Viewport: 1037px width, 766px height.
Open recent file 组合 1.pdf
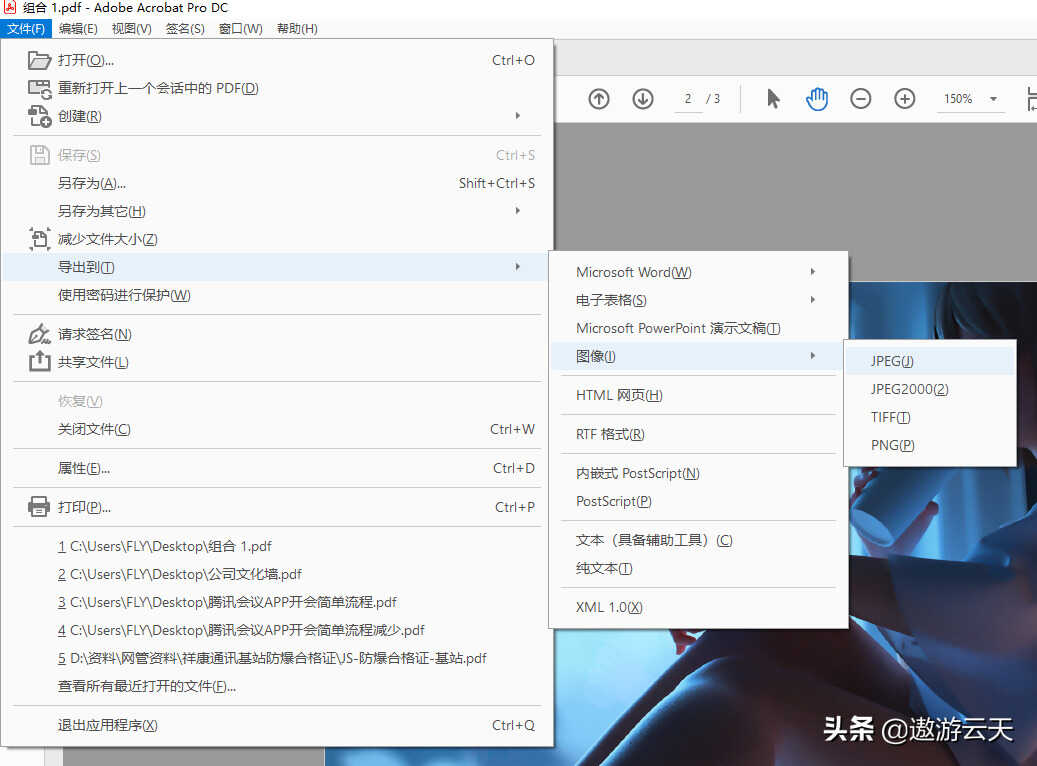pos(276,546)
